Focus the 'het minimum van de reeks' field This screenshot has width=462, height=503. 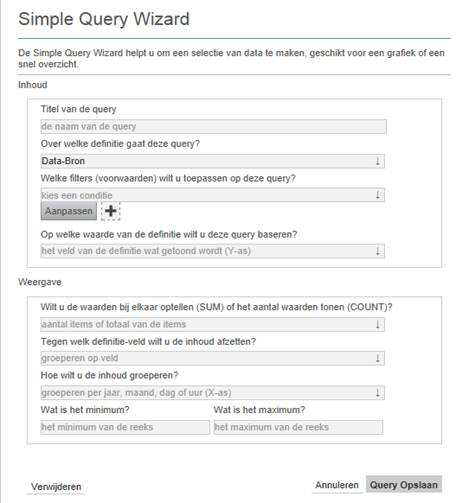point(125,427)
